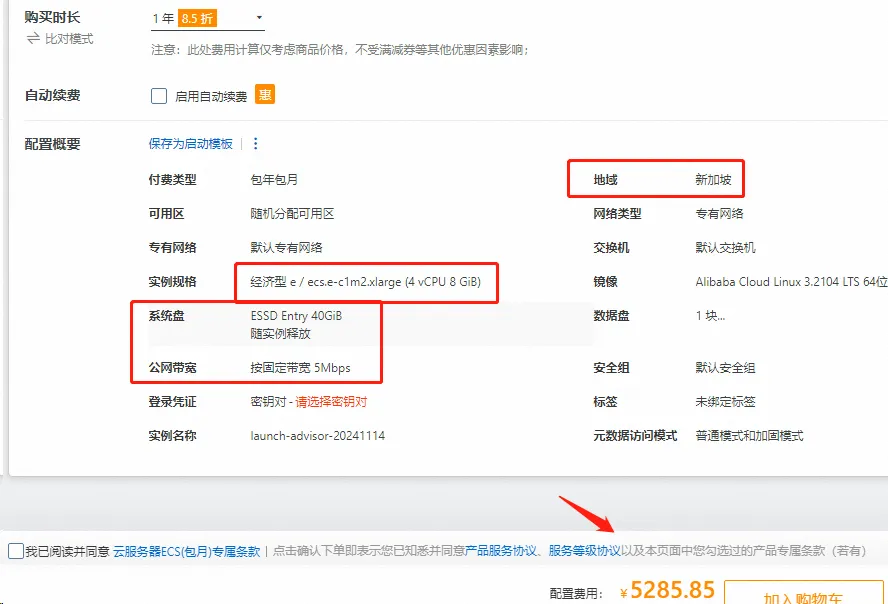Open the 1年 purchase duration dropdown
This screenshot has width=888, height=604.
(x=207, y=18)
